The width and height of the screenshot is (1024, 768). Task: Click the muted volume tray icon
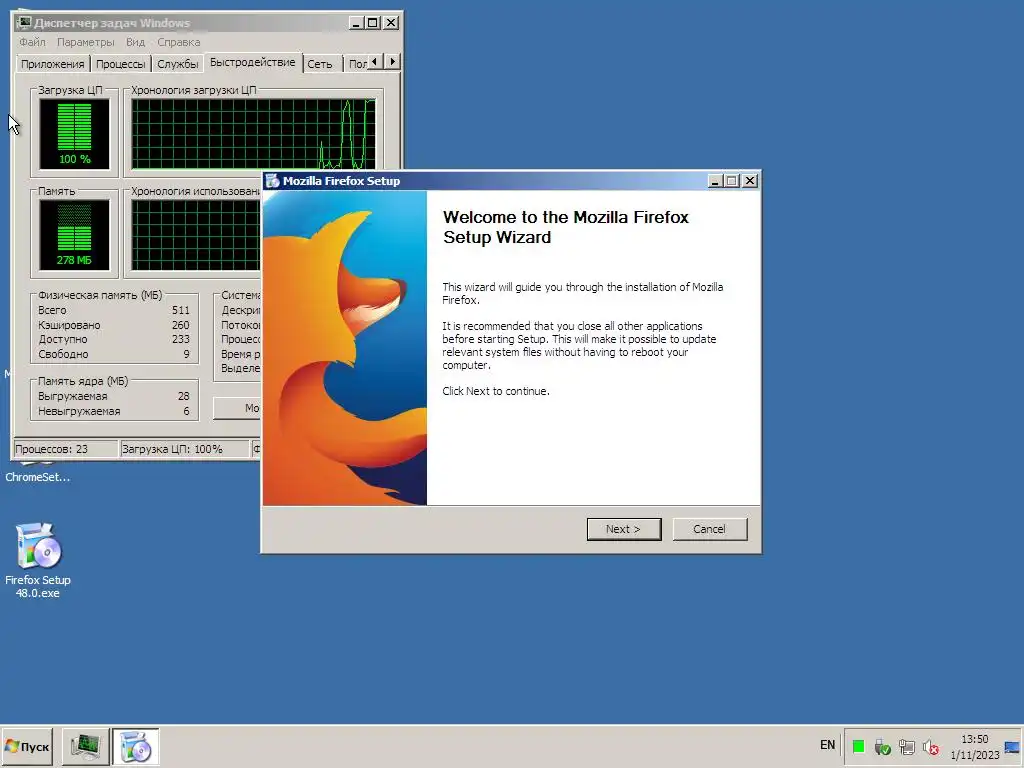point(931,746)
